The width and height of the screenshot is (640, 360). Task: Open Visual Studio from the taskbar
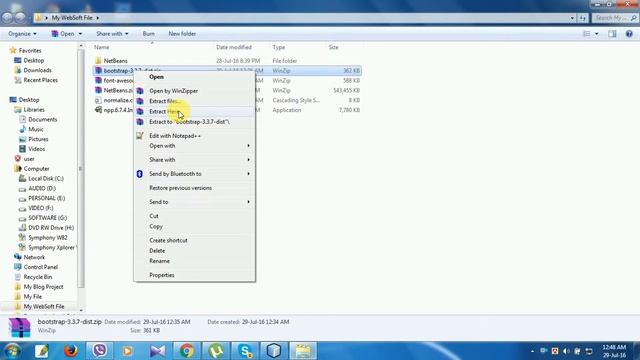pos(158,351)
